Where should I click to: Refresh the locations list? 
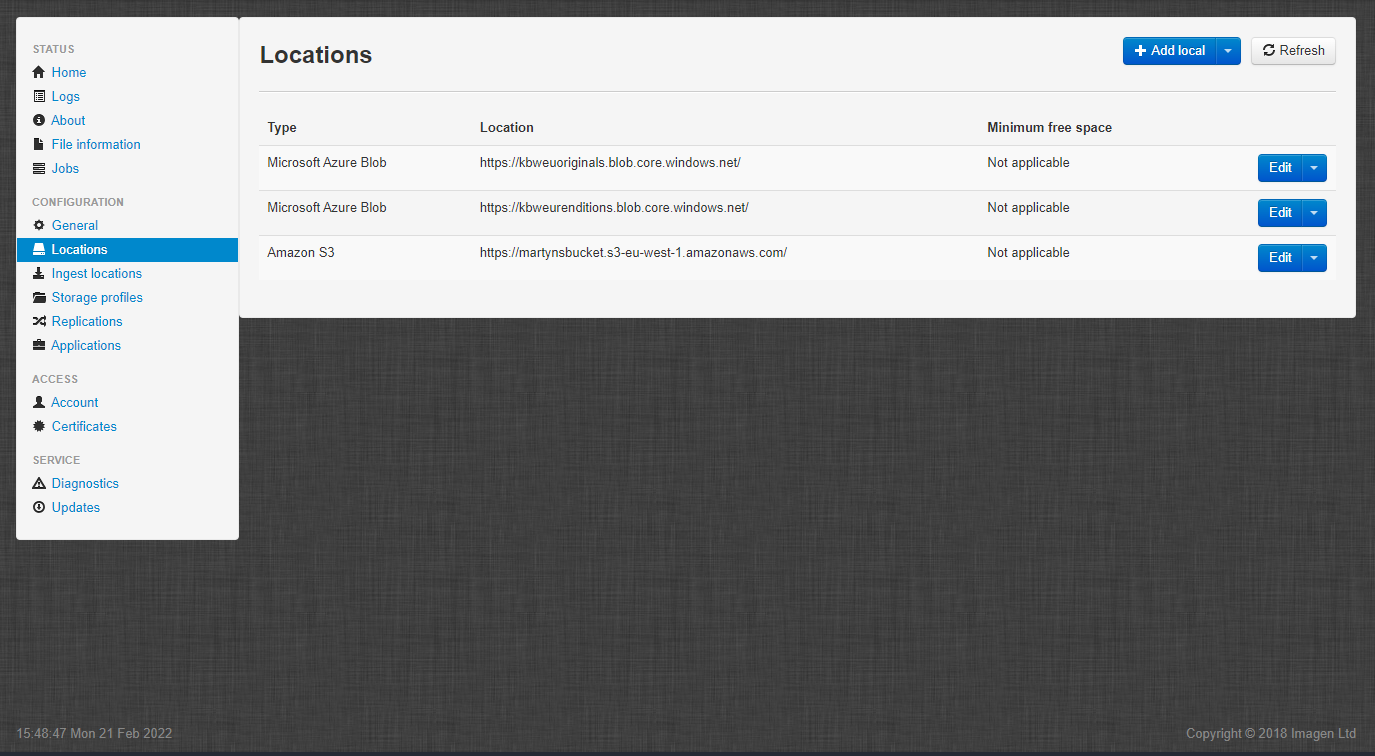click(1293, 51)
